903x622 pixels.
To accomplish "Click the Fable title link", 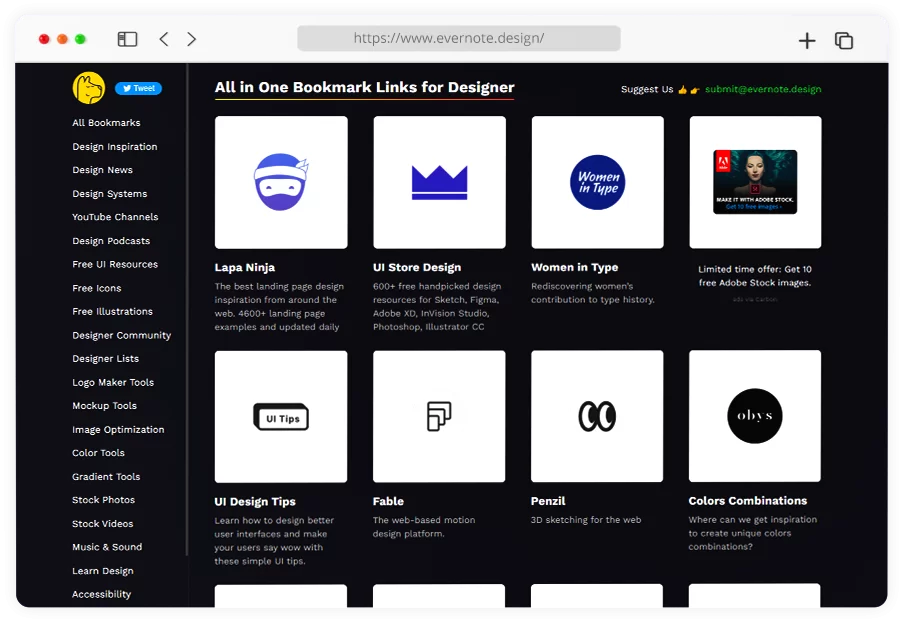I will [x=388, y=501].
